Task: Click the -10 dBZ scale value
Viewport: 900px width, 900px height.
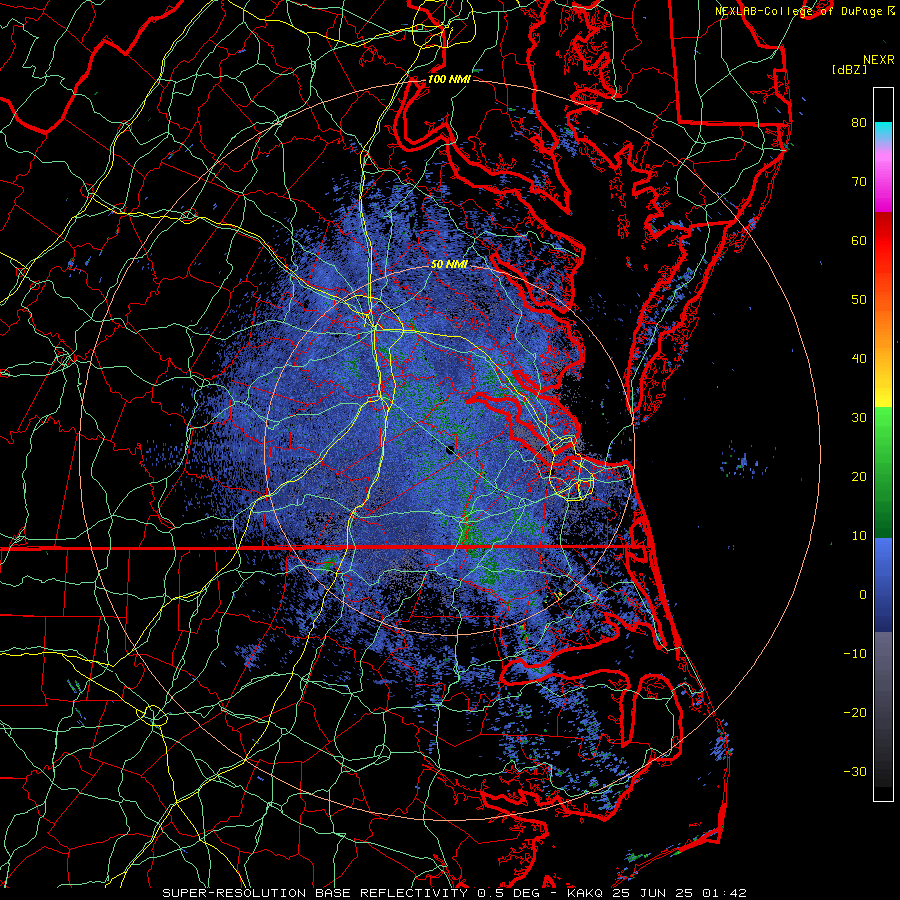Action: pyautogui.click(x=855, y=653)
